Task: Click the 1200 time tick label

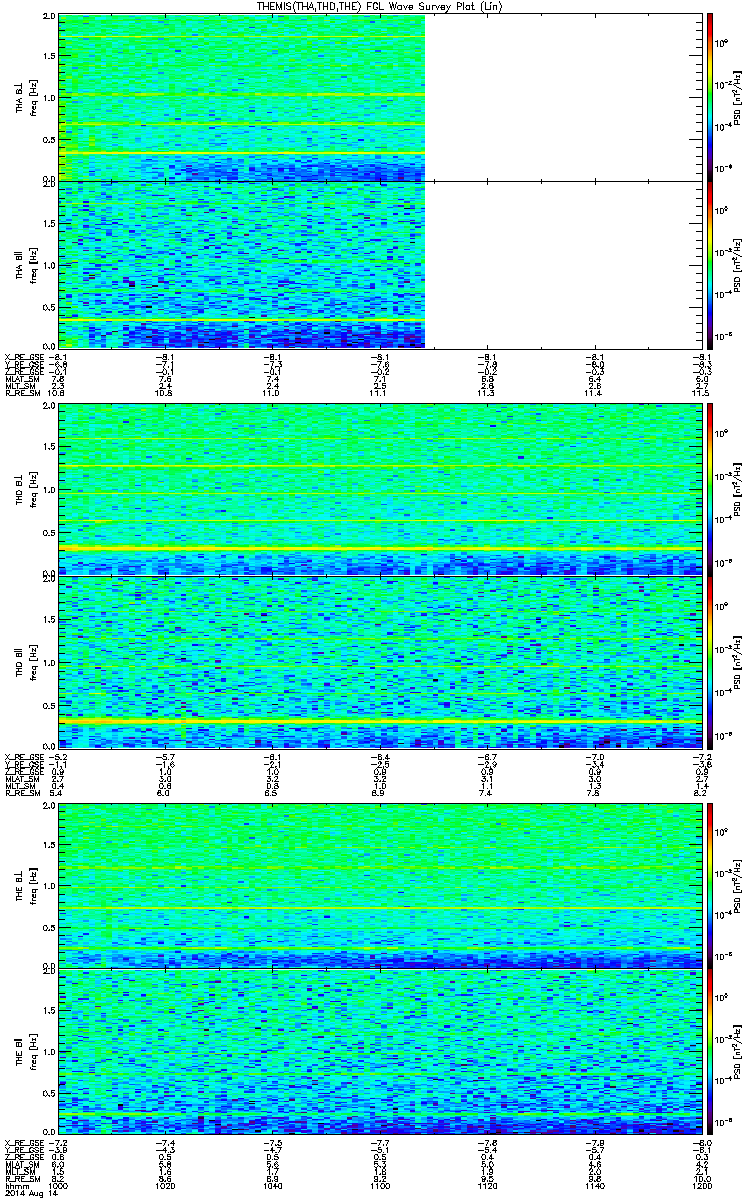Action: [699, 1186]
